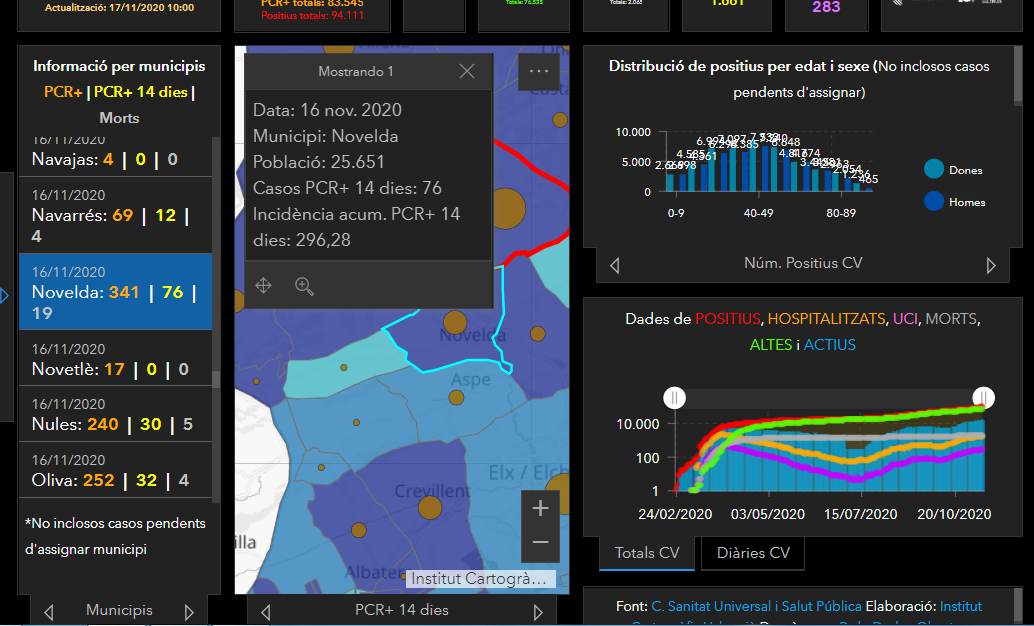This screenshot has height=626, width=1034.
Task: Click the 80-89 age axis label
Action: [841, 213]
